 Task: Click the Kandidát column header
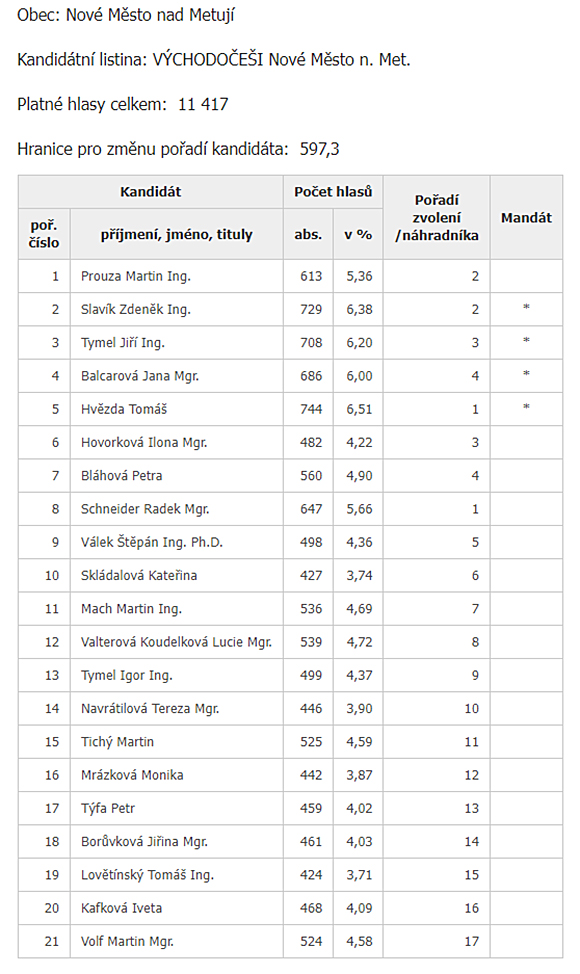point(150,192)
